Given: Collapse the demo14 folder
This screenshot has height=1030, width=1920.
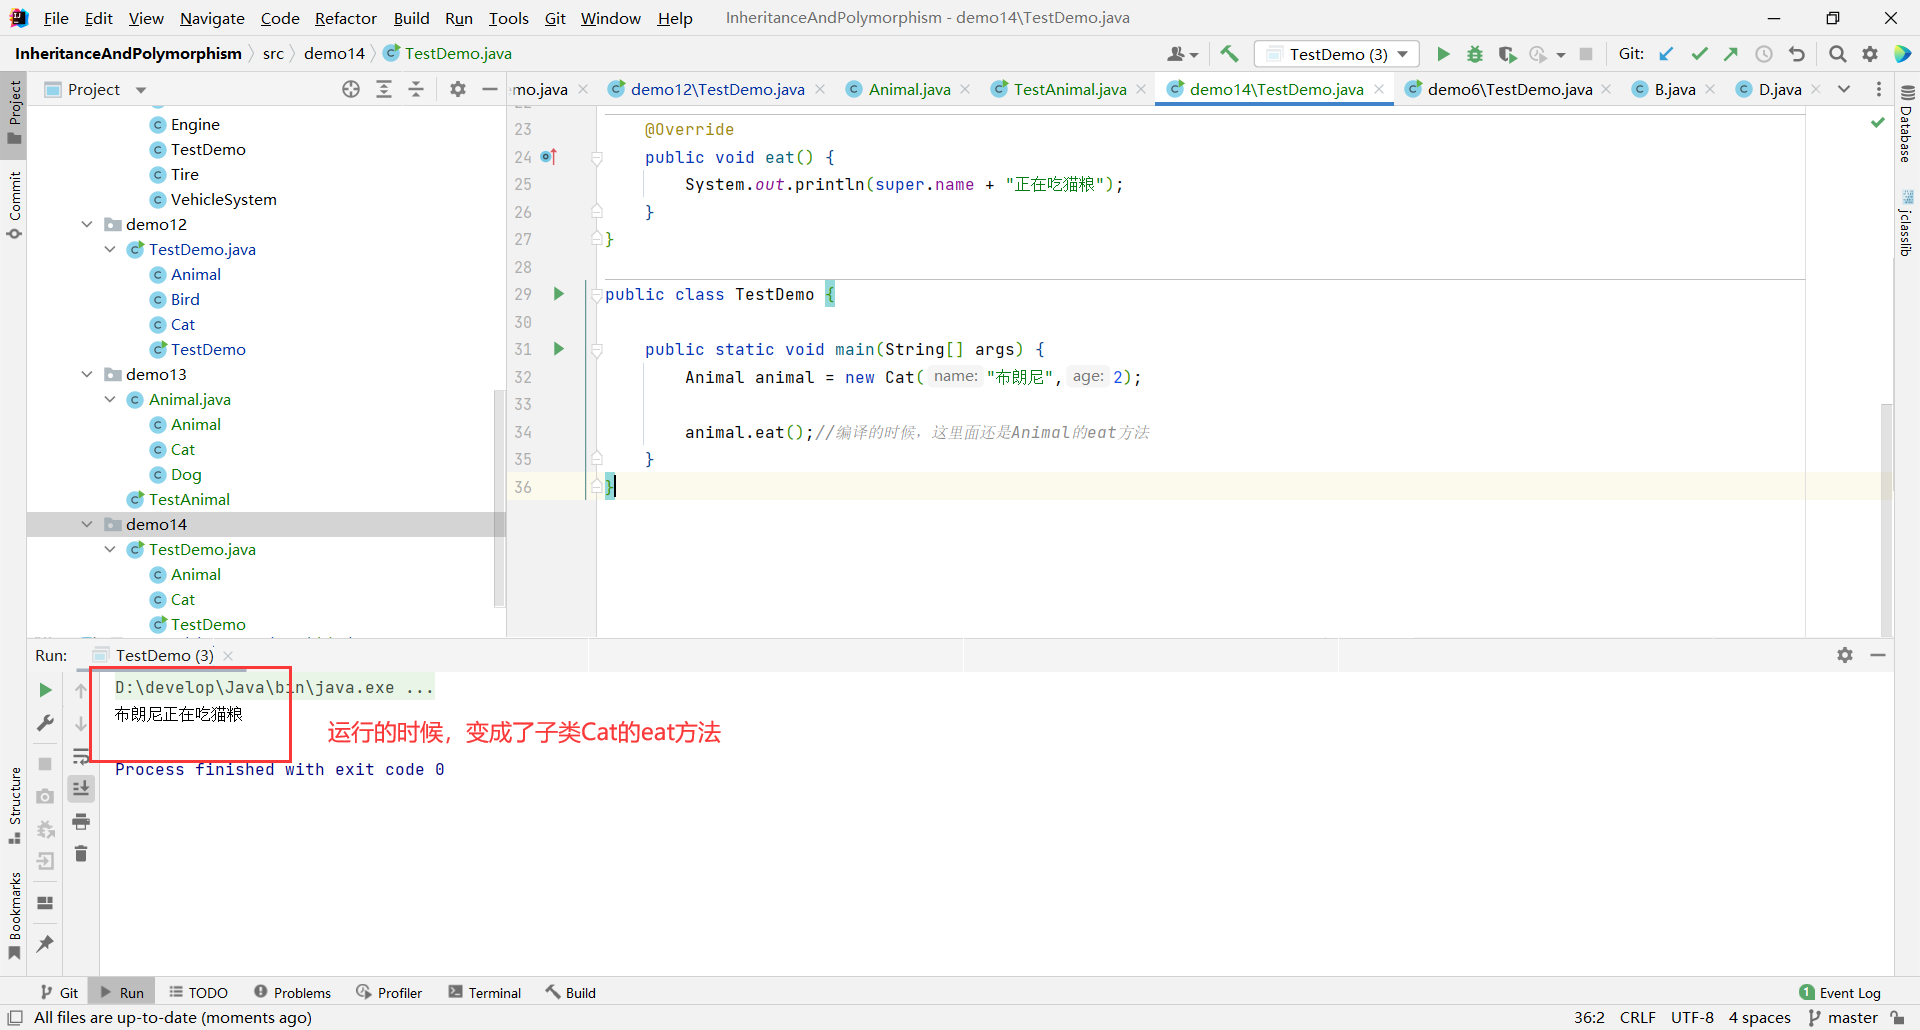Looking at the screenshot, I should (x=87, y=524).
